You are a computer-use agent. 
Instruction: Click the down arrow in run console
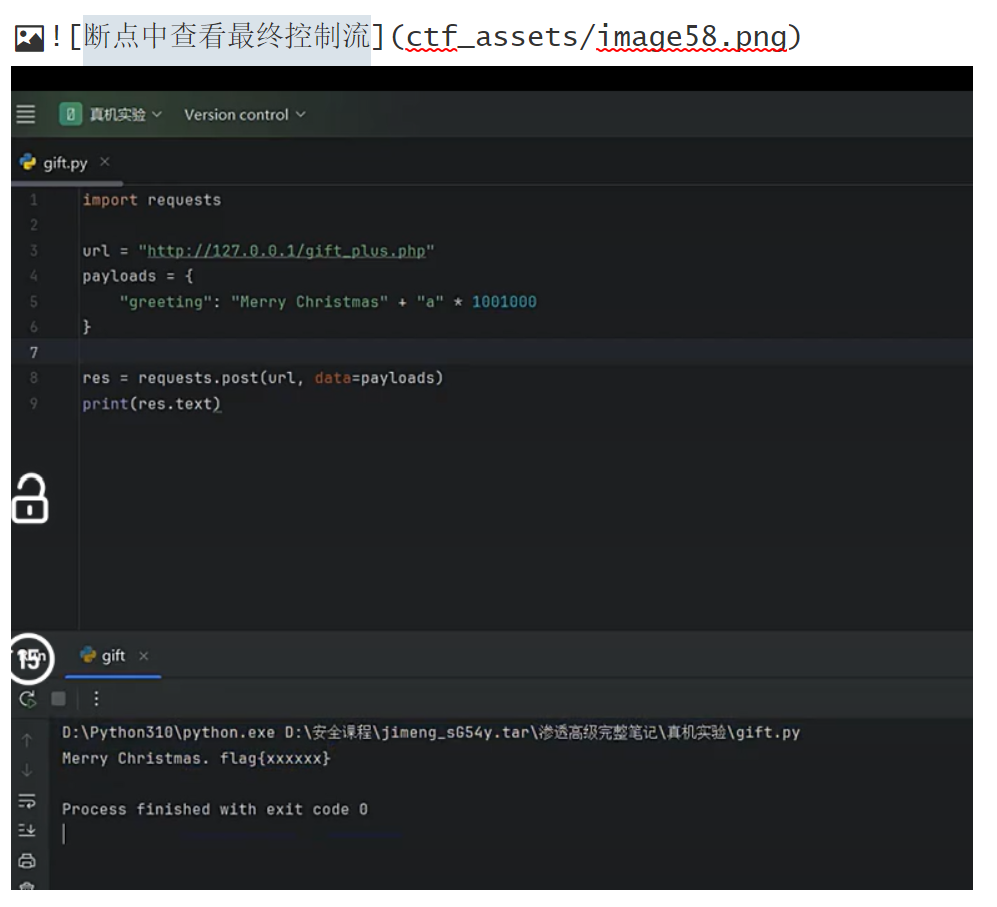[x=27, y=770]
